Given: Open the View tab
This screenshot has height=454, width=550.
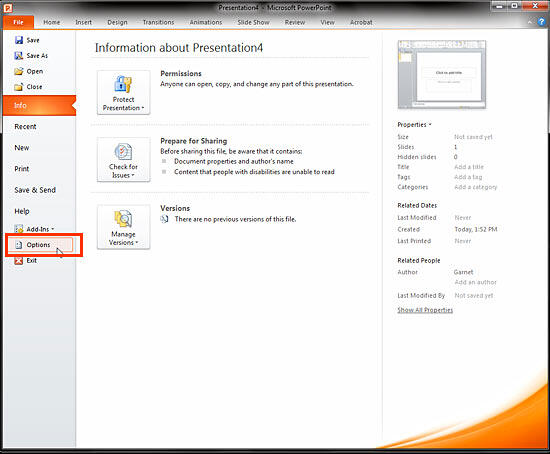Looking at the screenshot, I should click(x=327, y=22).
